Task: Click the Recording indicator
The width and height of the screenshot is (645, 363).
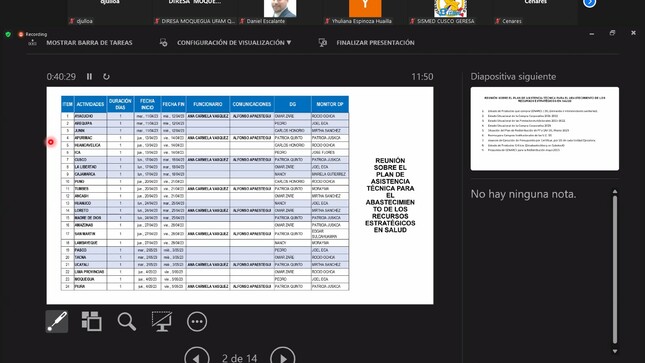Action: (x=33, y=34)
